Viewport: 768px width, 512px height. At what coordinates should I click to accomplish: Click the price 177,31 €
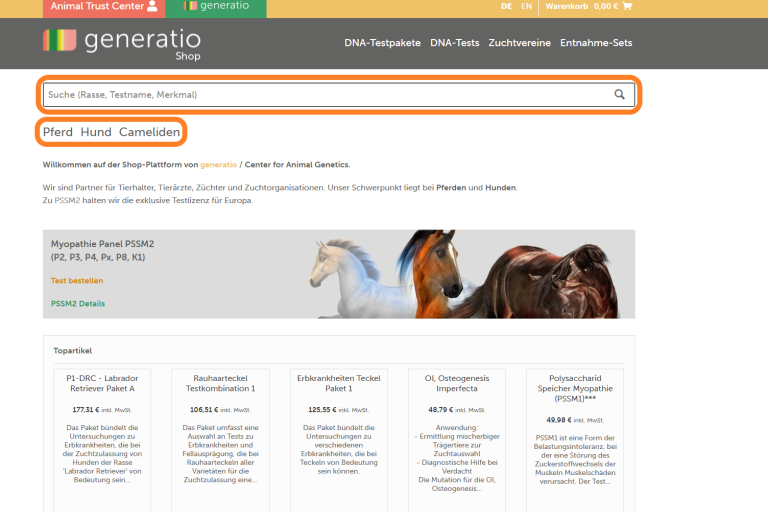pyautogui.click(x=86, y=410)
